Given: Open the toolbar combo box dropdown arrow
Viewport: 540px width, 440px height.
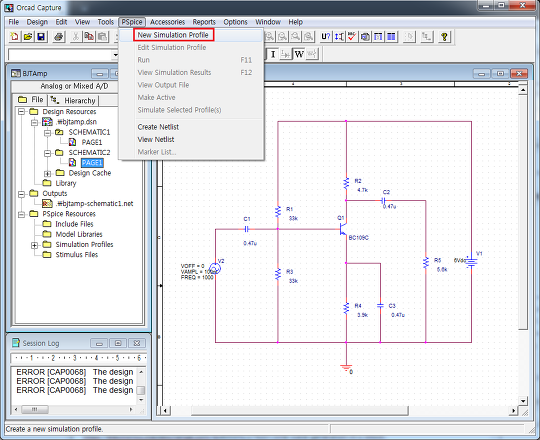Looking at the screenshot, I should 115,54.
